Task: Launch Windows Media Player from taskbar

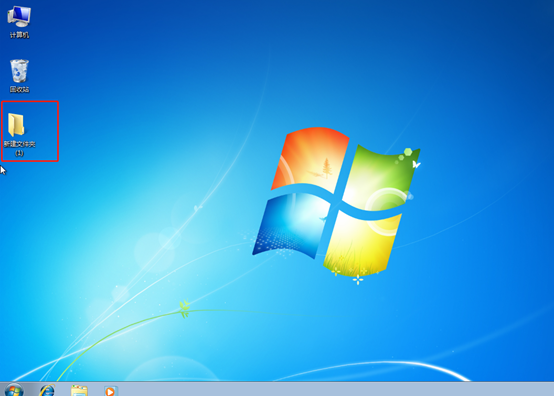Action: pos(111,391)
